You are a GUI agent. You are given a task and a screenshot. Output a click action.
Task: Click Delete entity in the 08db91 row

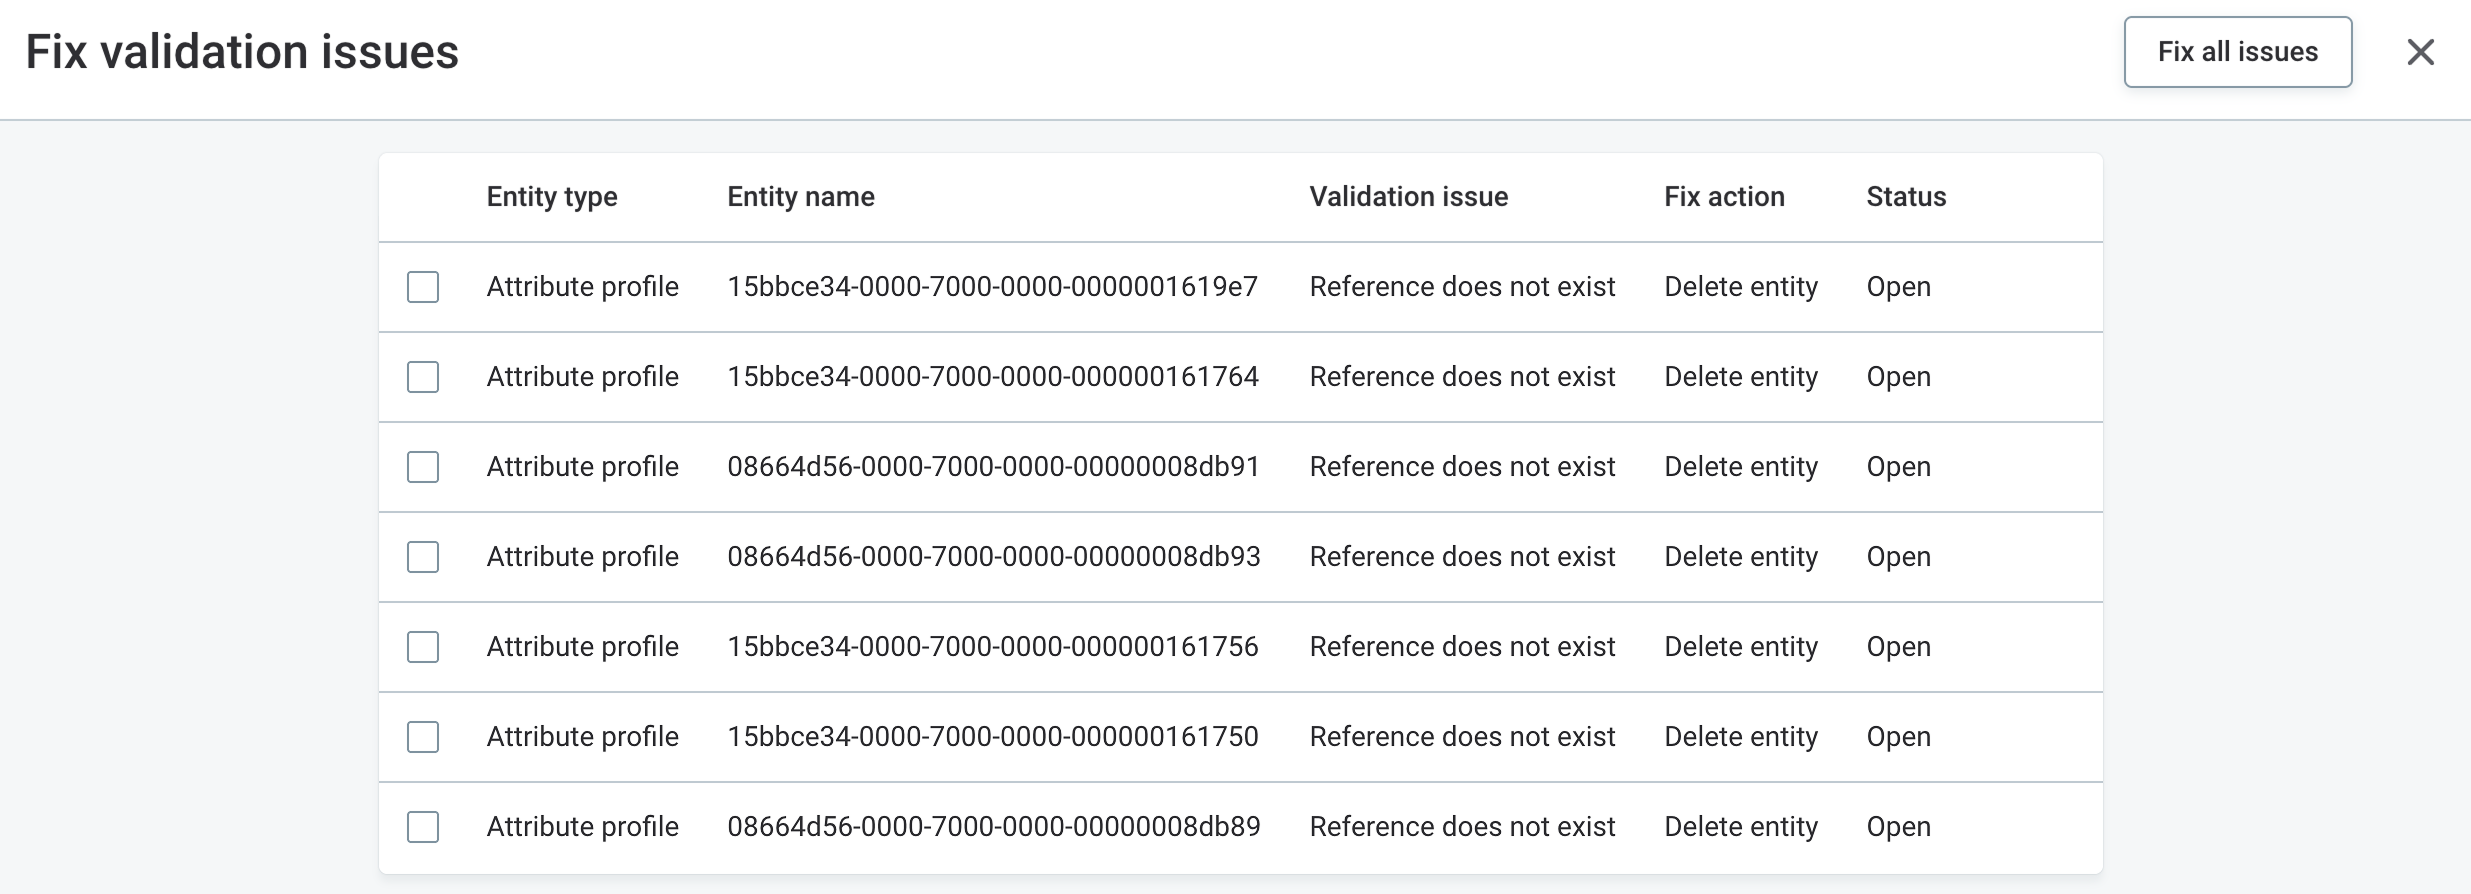(1741, 467)
